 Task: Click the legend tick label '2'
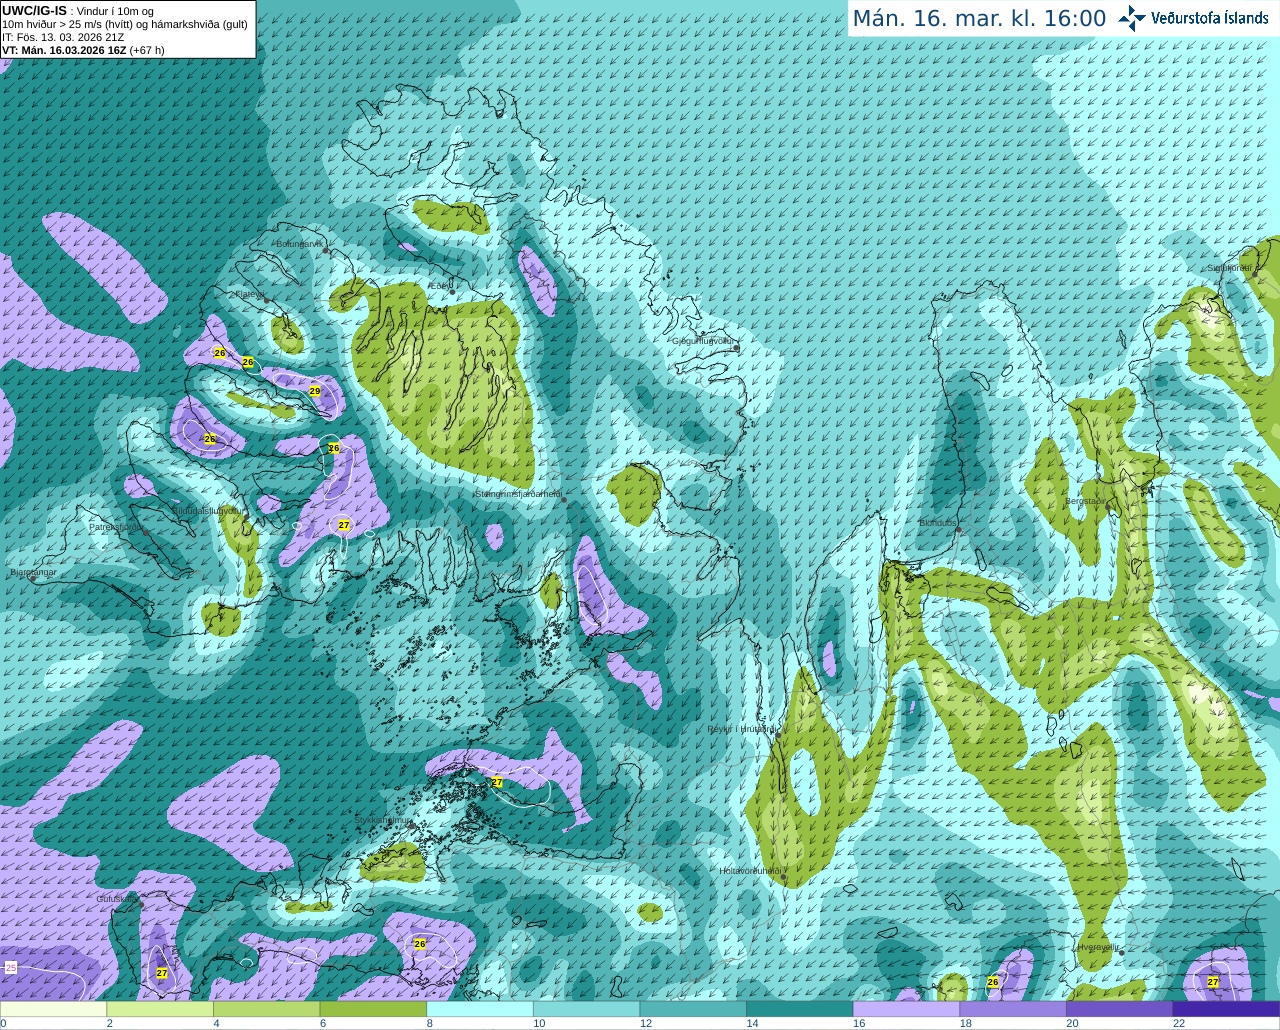pos(109,1023)
